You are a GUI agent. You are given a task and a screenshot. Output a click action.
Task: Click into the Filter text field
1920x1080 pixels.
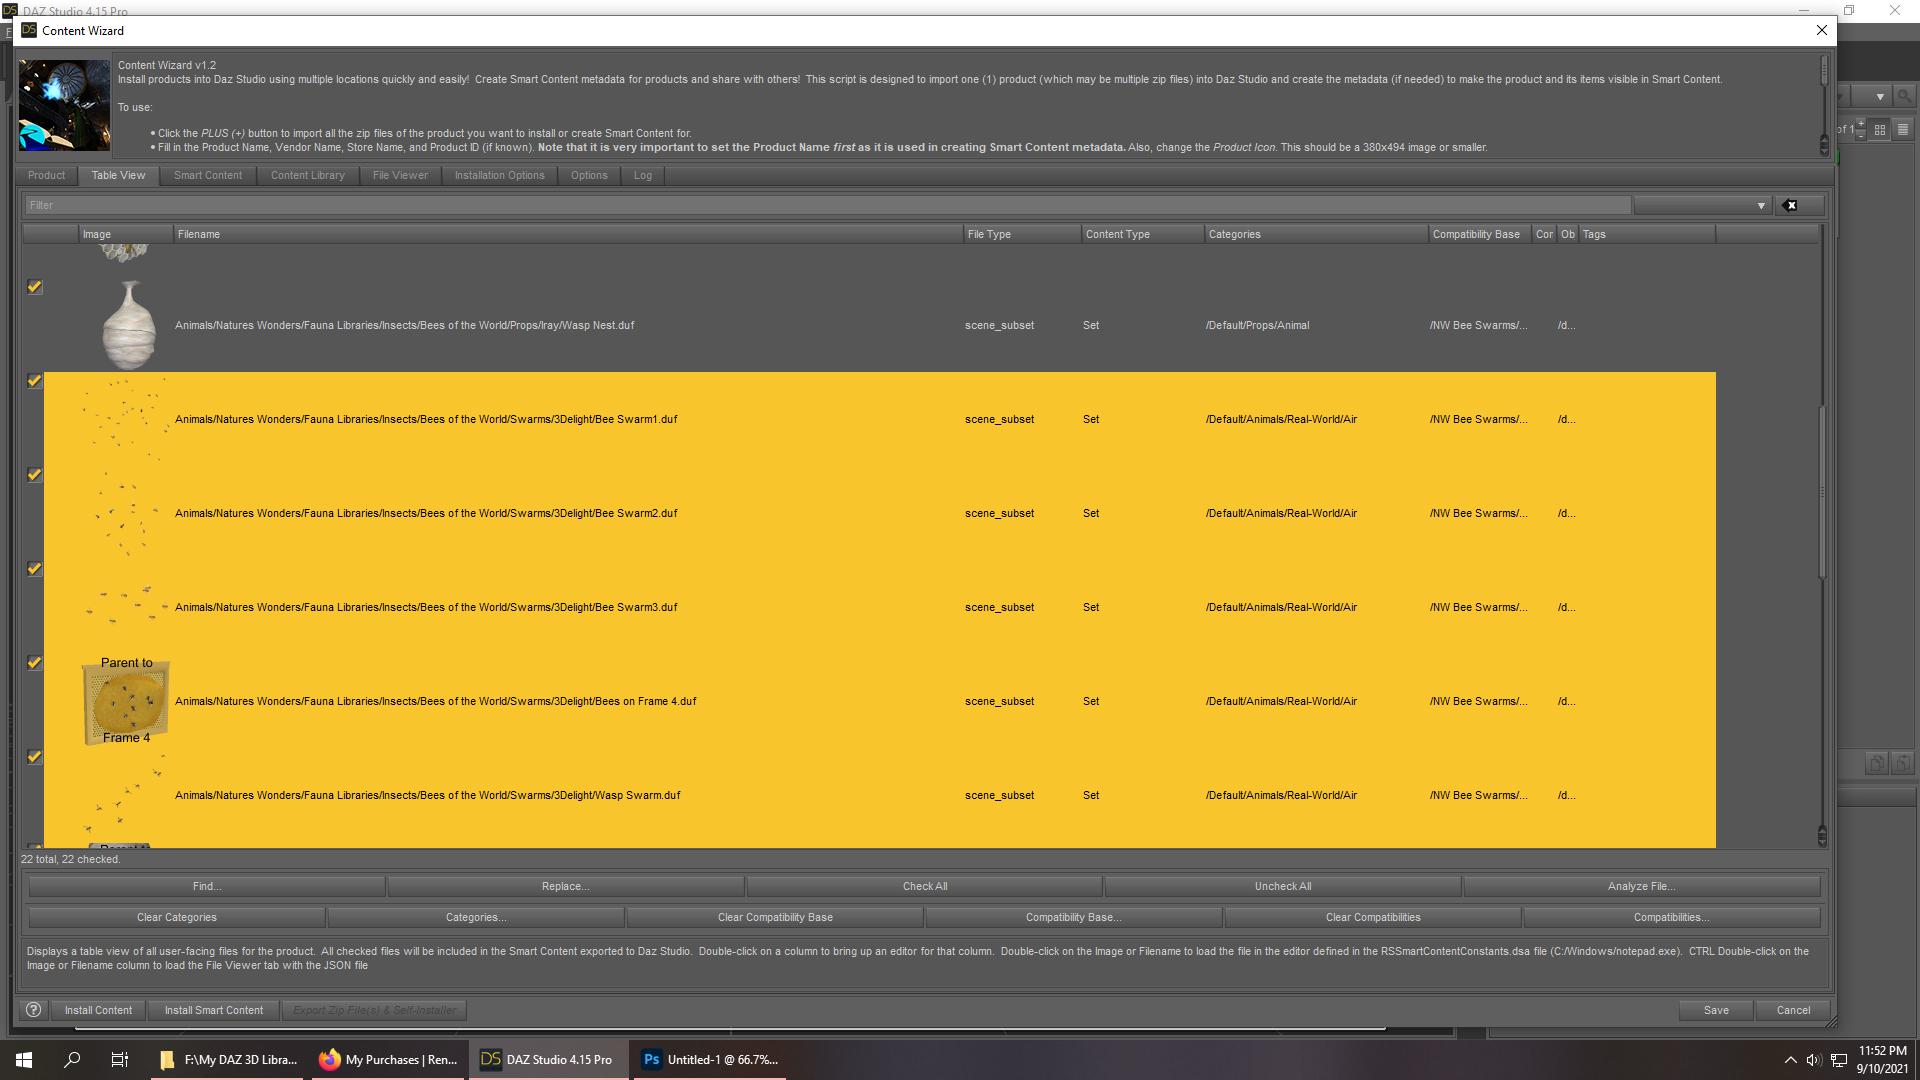(x=800, y=205)
